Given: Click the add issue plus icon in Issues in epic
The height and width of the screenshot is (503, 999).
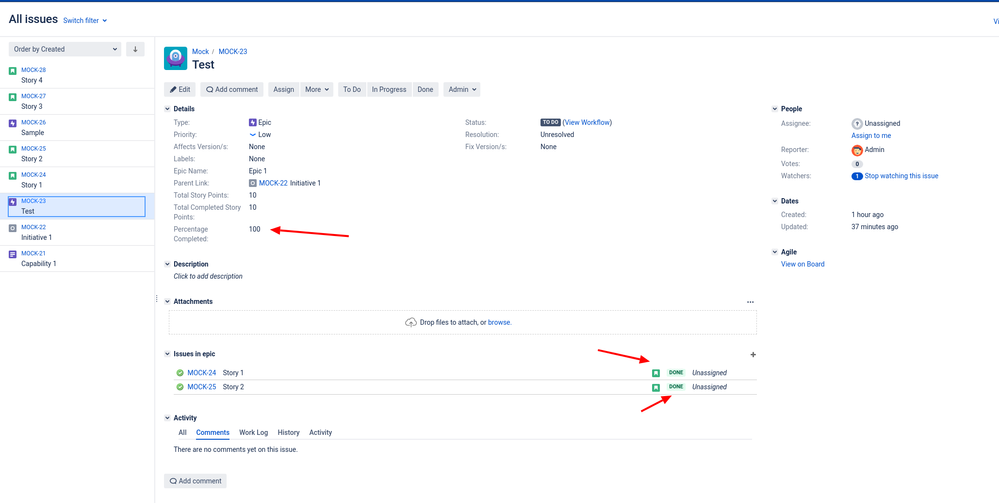Looking at the screenshot, I should [x=752, y=354].
